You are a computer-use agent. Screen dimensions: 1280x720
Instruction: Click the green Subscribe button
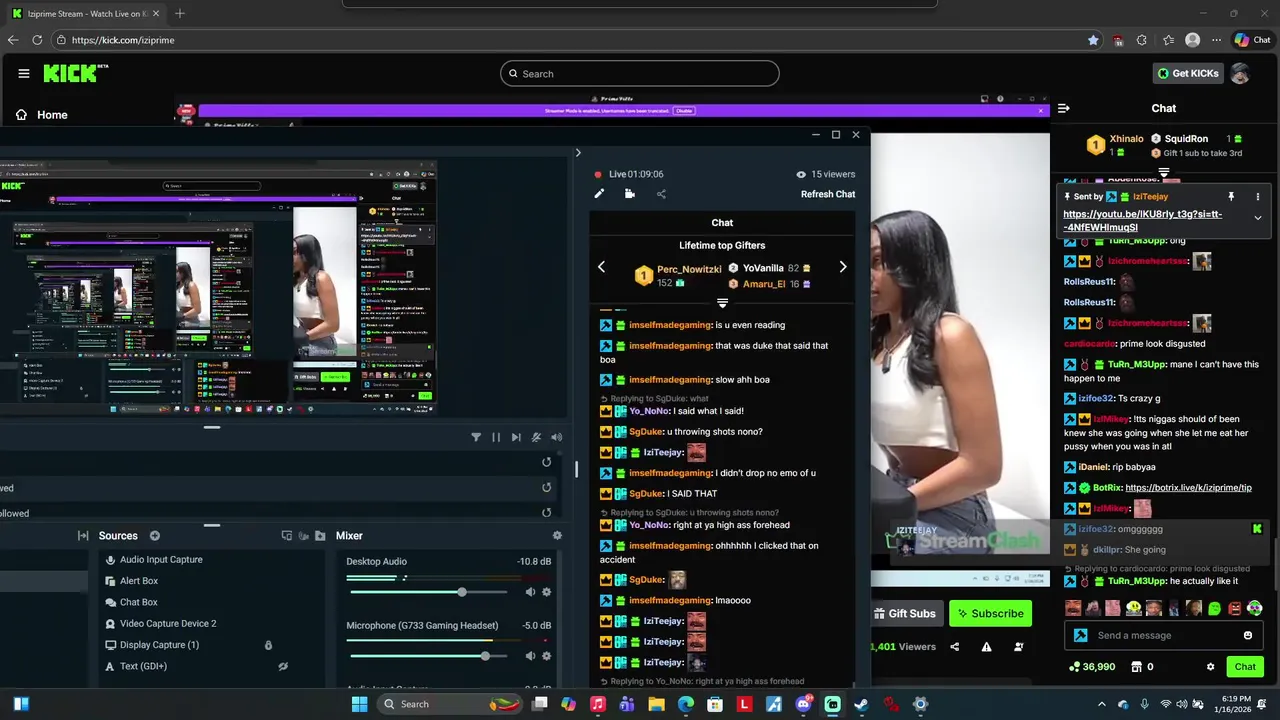(990, 613)
